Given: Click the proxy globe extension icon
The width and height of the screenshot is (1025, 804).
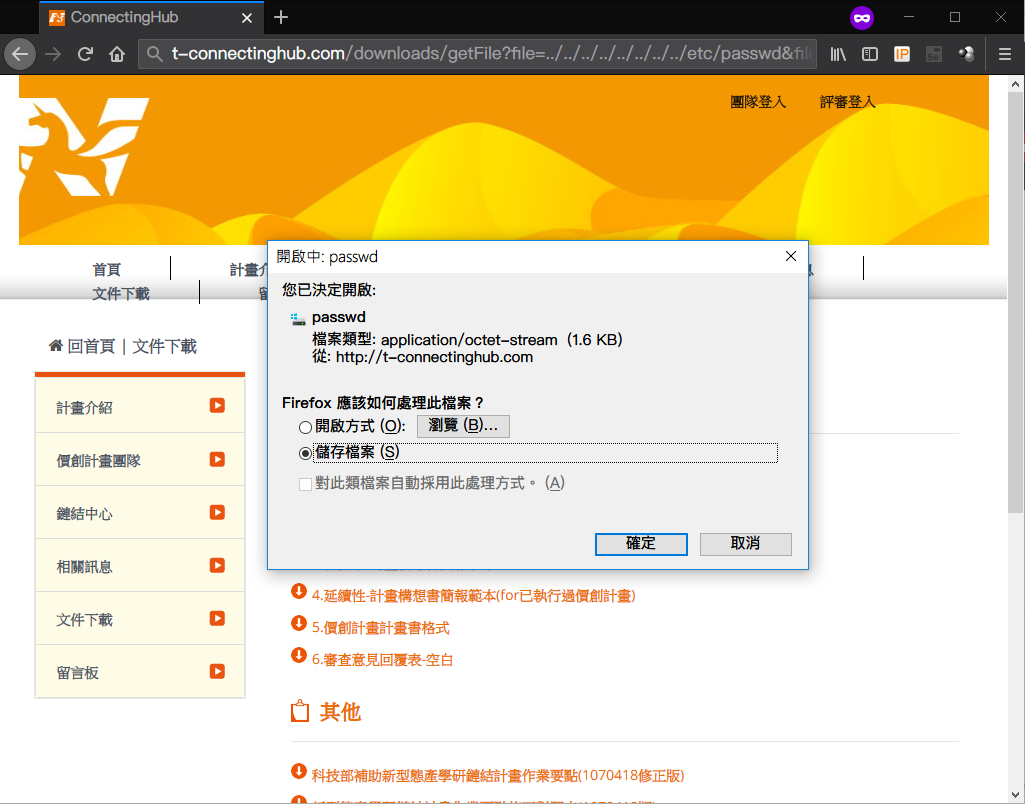Looking at the screenshot, I should [x=966, y=54].
